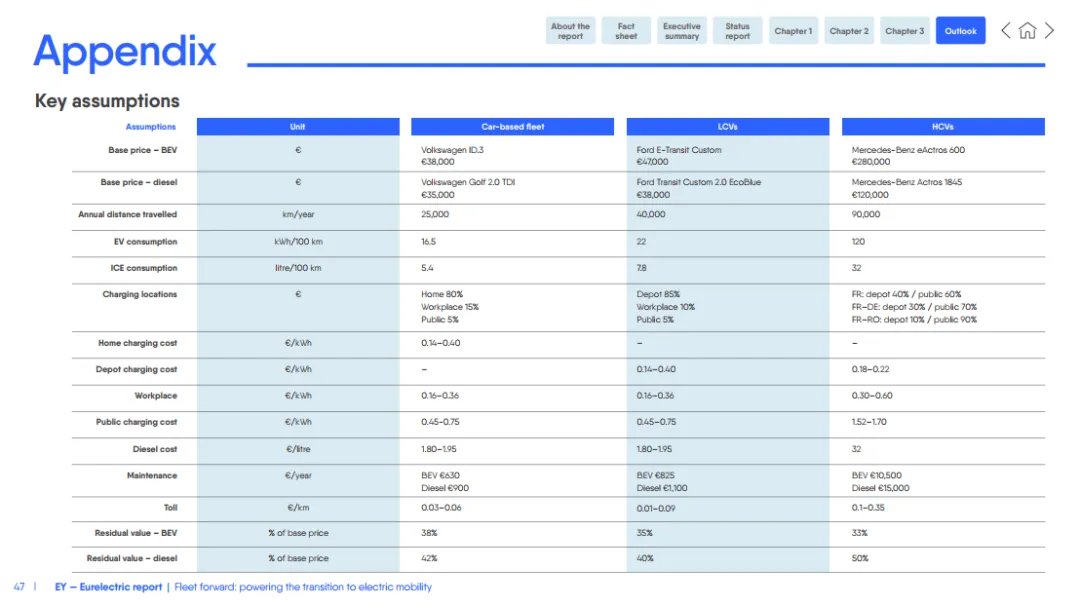Viewport: 1080px width, 607px height.
Task: Click the '25,000' annual distance value
Action: pyautogui.click(x=435, y=215)
